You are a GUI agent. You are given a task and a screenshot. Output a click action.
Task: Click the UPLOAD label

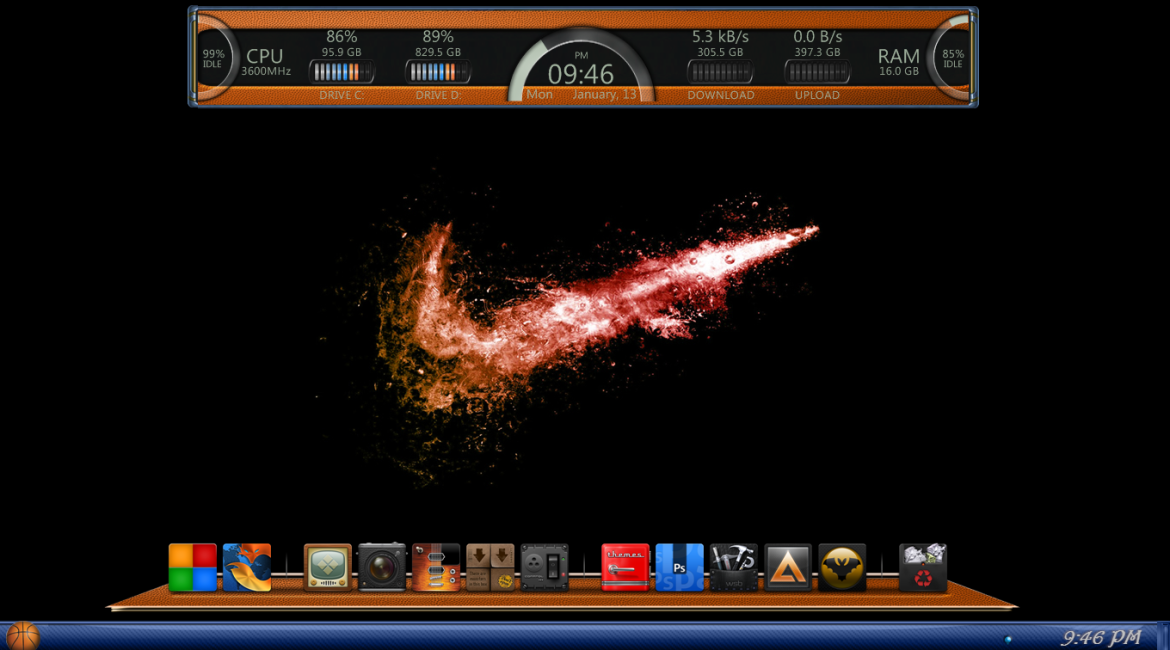(817, 96)
